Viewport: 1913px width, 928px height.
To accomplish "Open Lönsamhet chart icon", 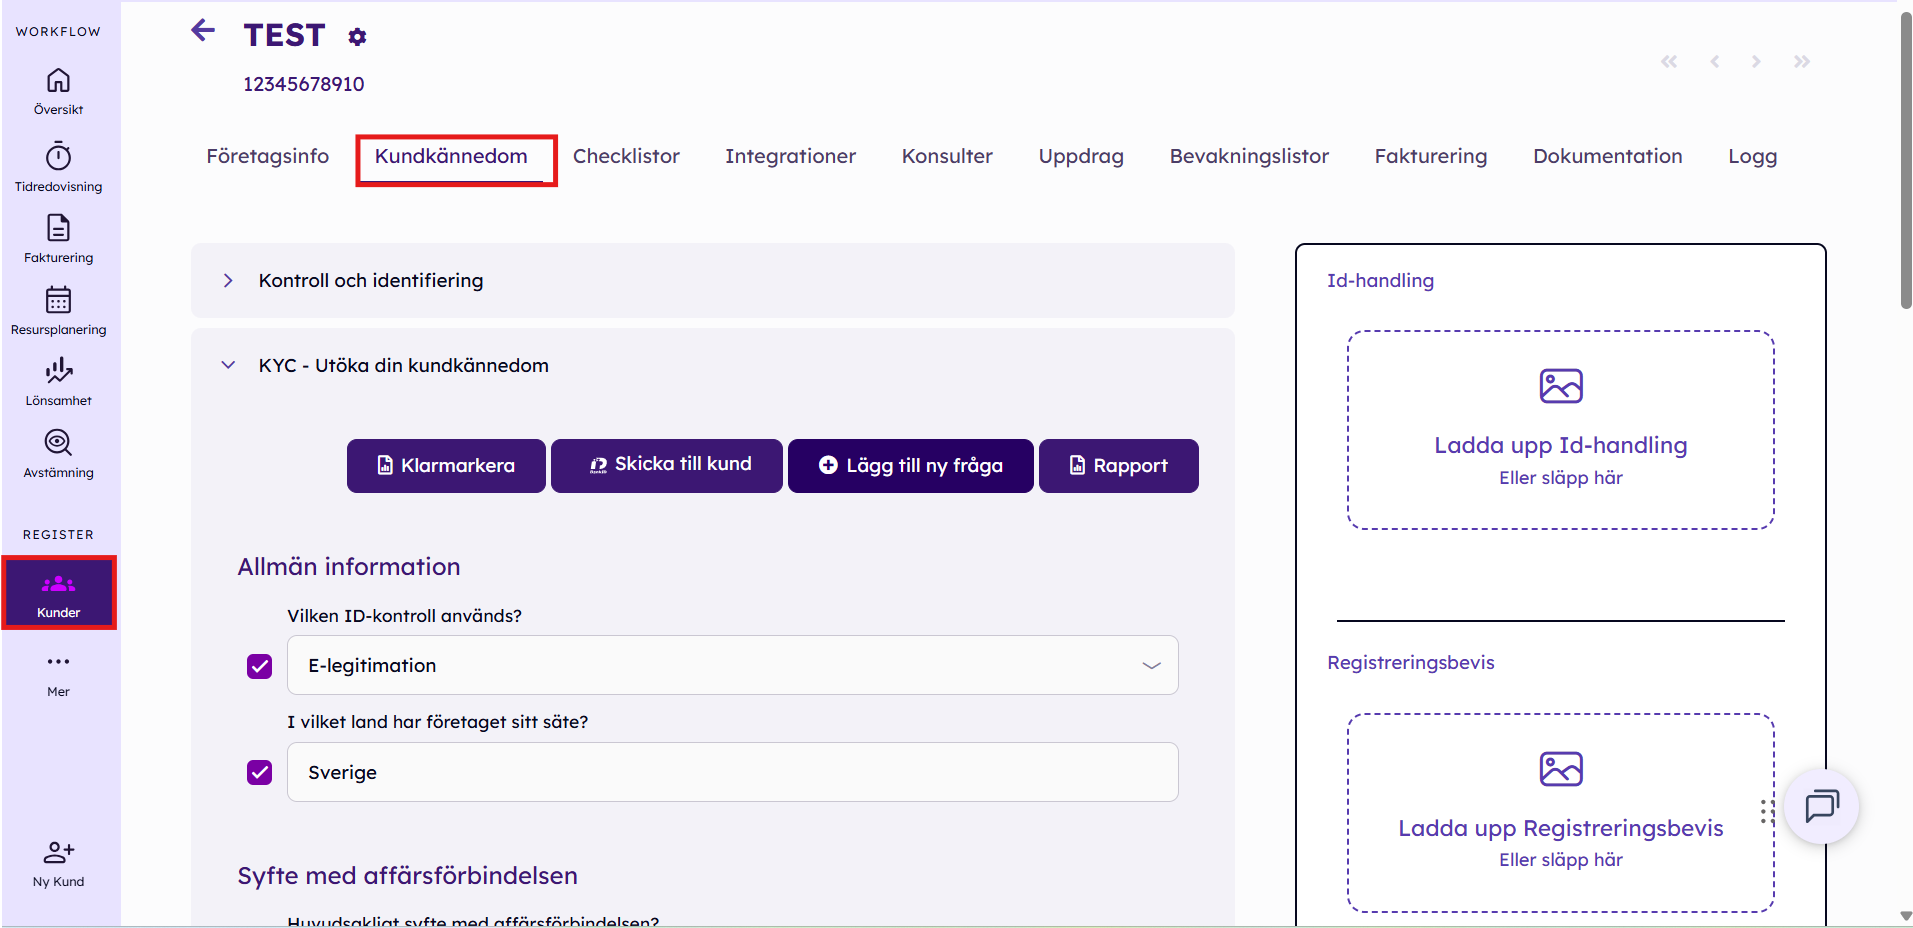I will [58, 371].
